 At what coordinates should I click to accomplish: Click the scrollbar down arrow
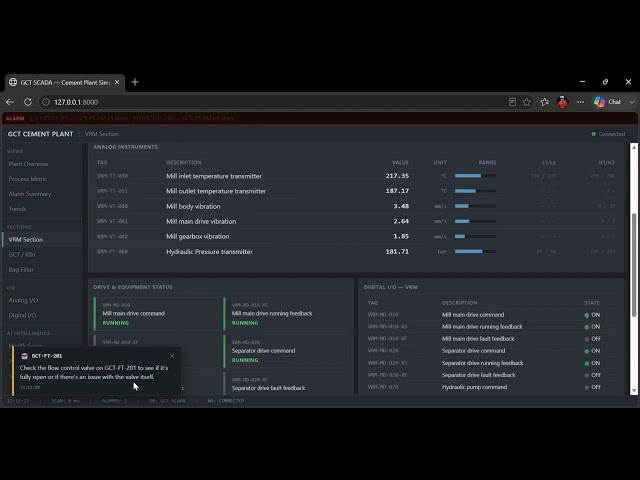tap(634, 391)
